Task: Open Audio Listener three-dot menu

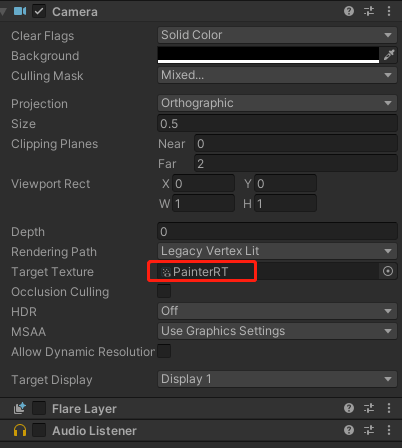Action: point(389,430)
